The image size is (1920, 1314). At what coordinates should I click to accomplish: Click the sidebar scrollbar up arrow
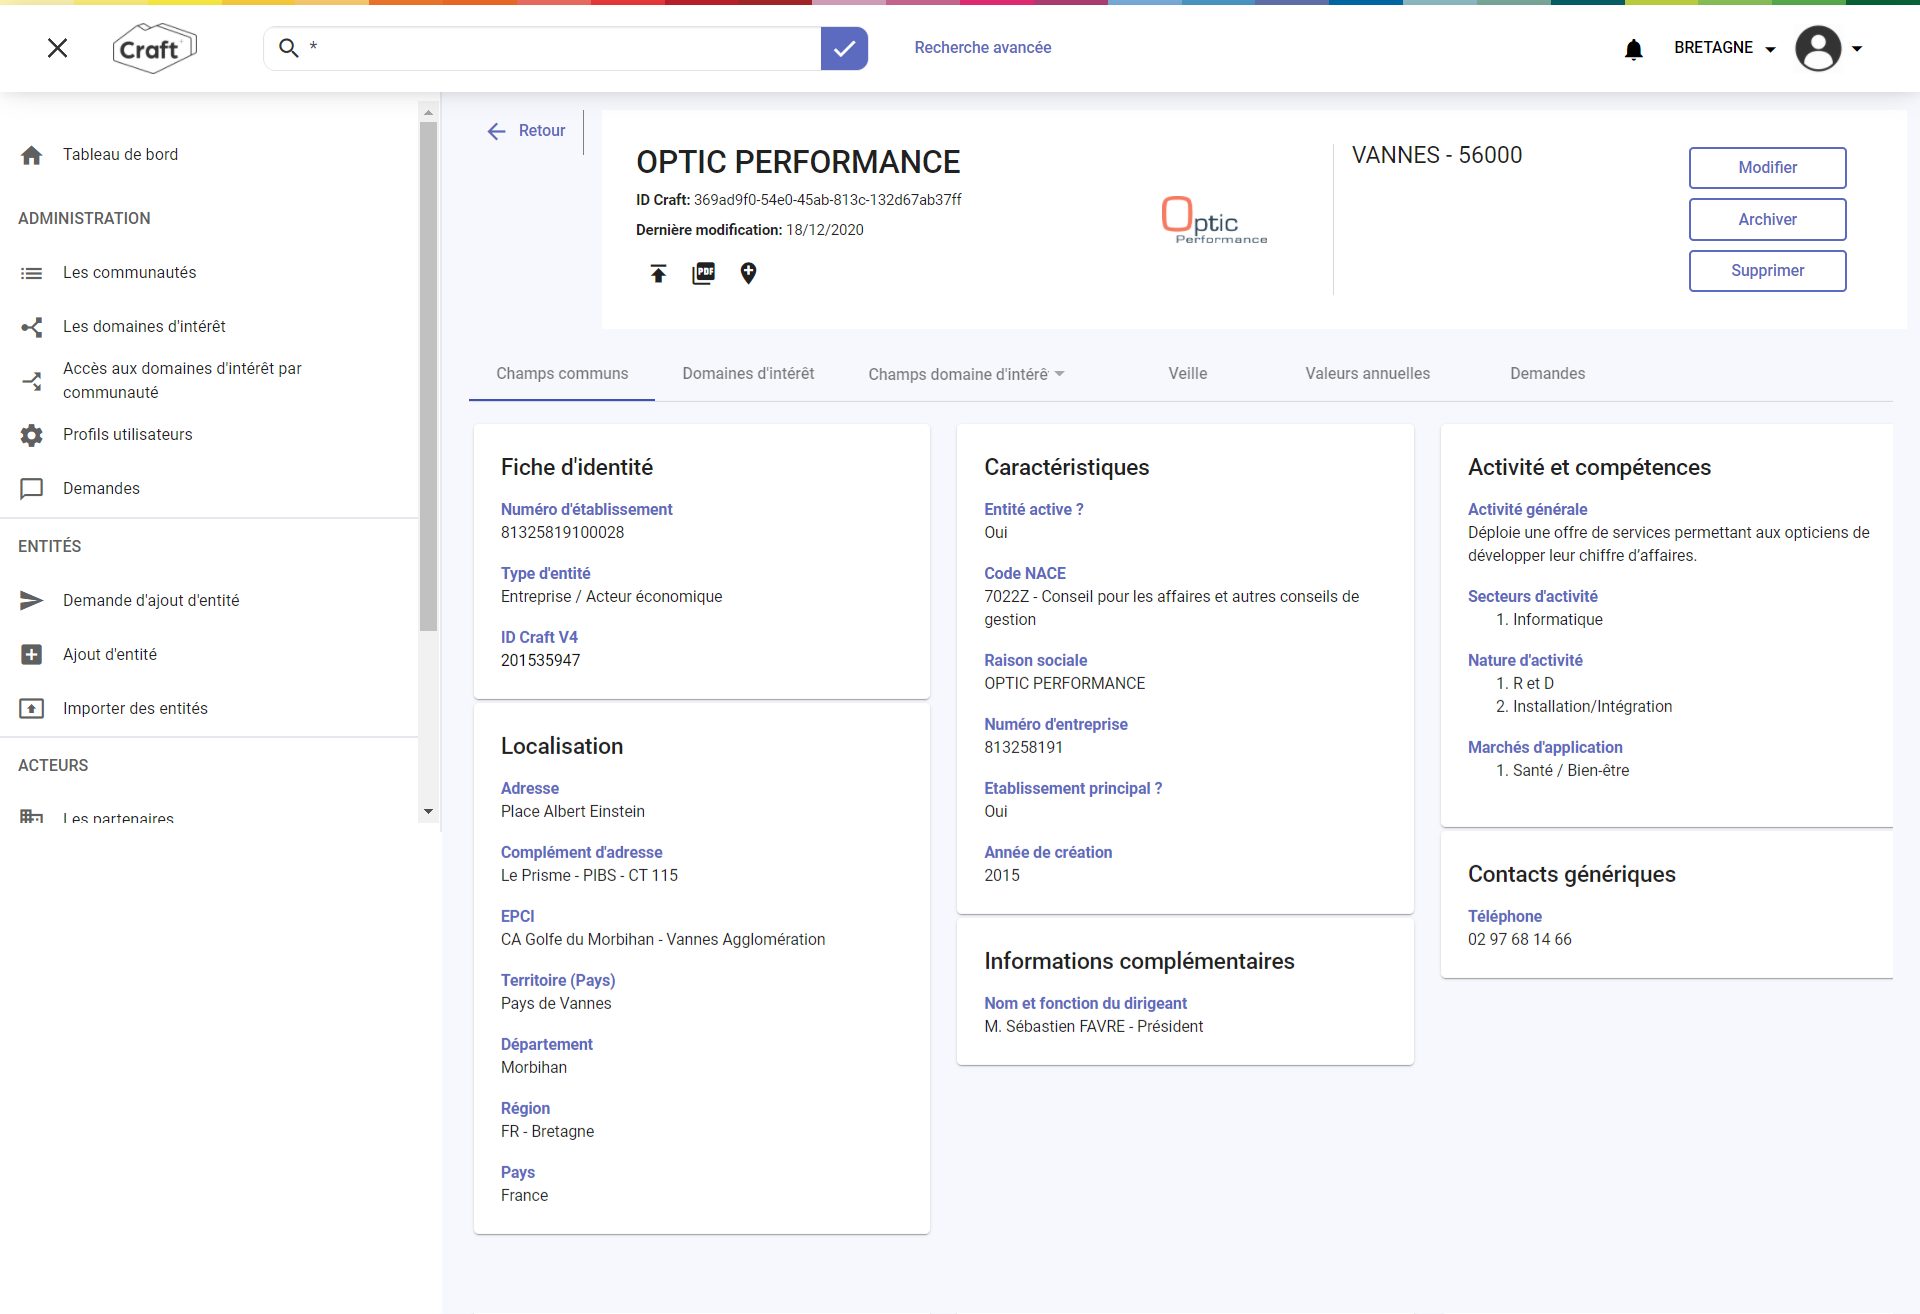coord(428,112)
